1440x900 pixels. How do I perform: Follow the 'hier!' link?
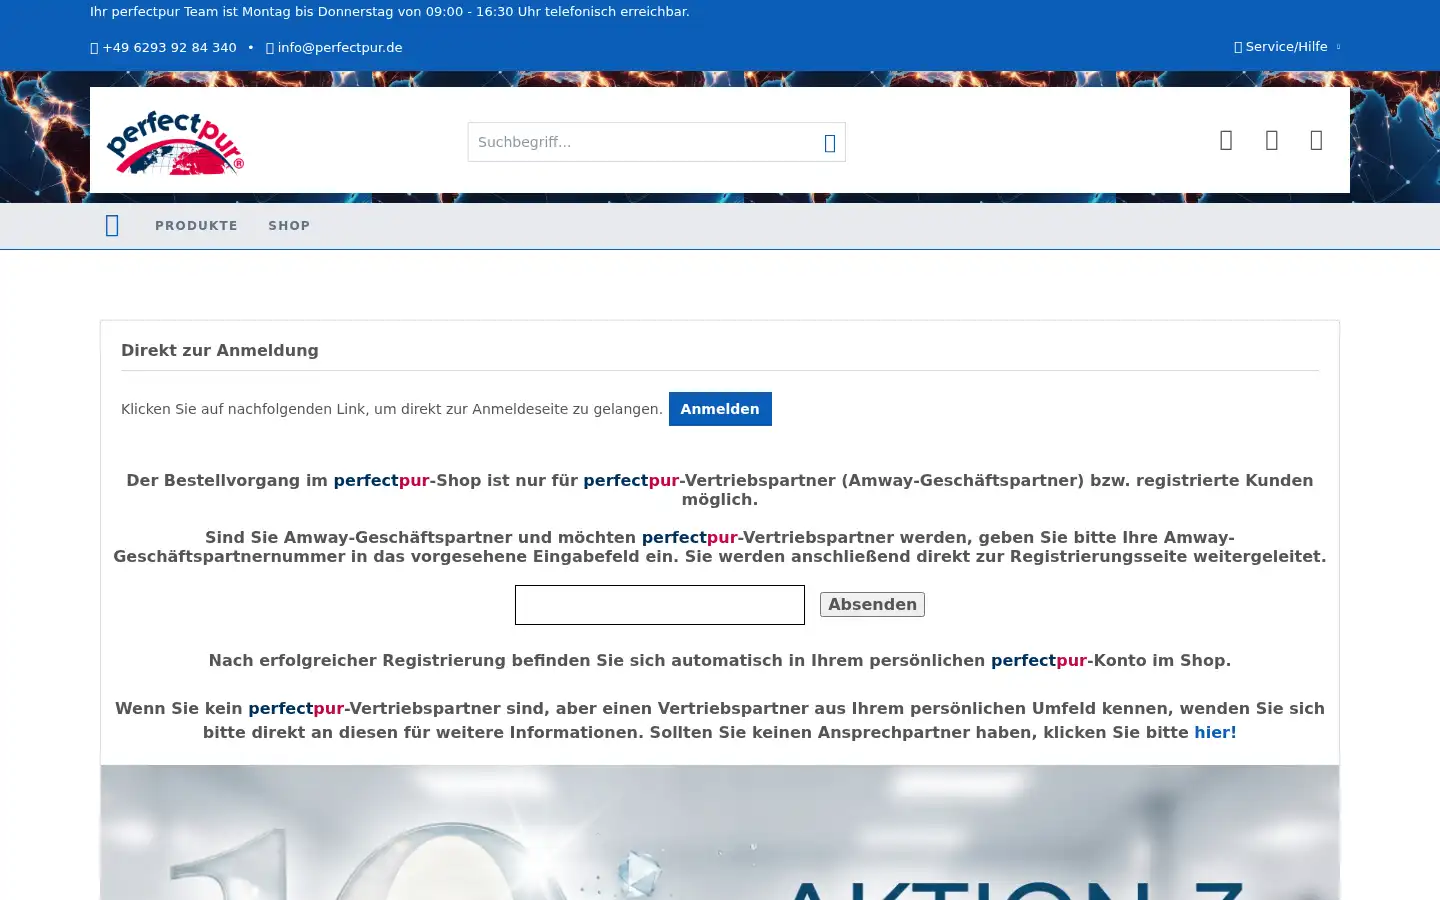point(1215,732)
